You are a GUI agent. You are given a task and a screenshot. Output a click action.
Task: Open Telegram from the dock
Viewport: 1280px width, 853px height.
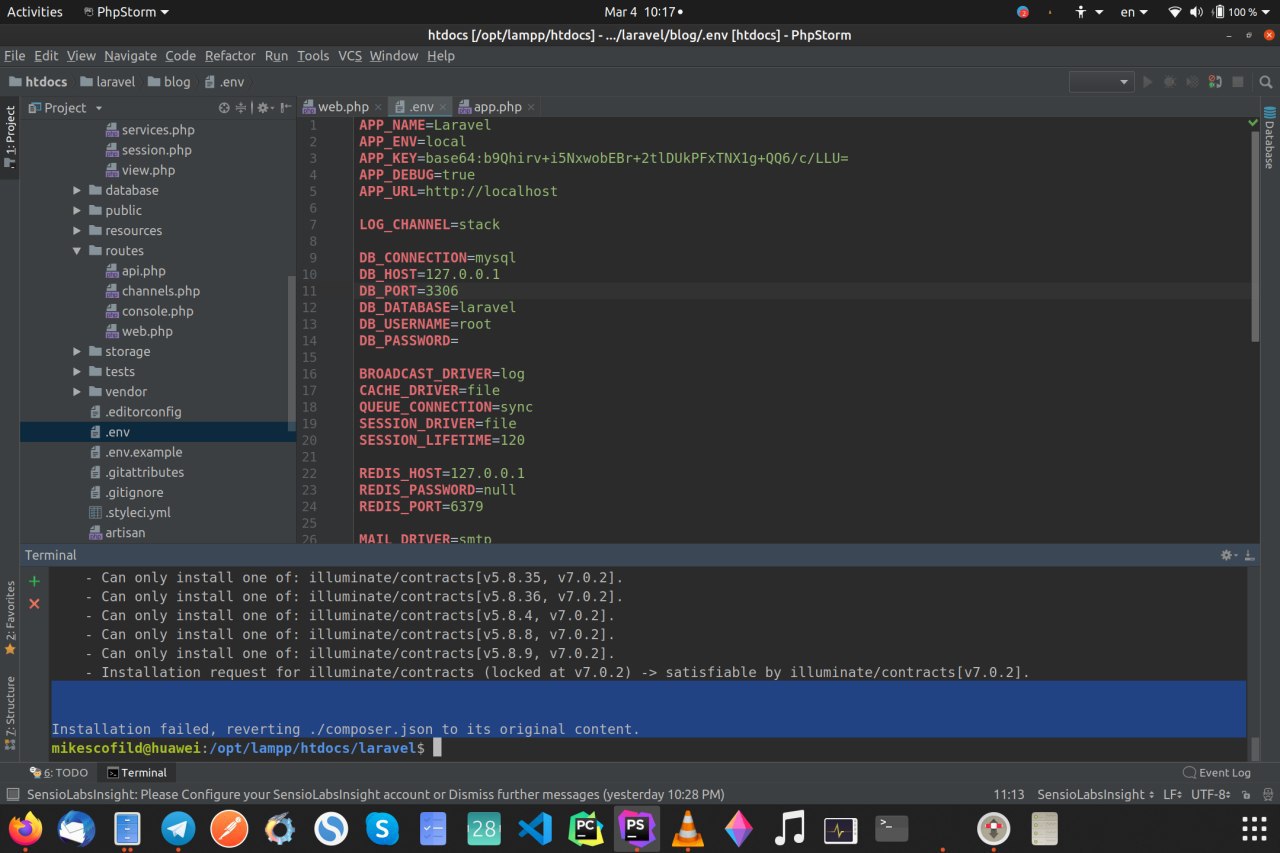pos(179,828)
